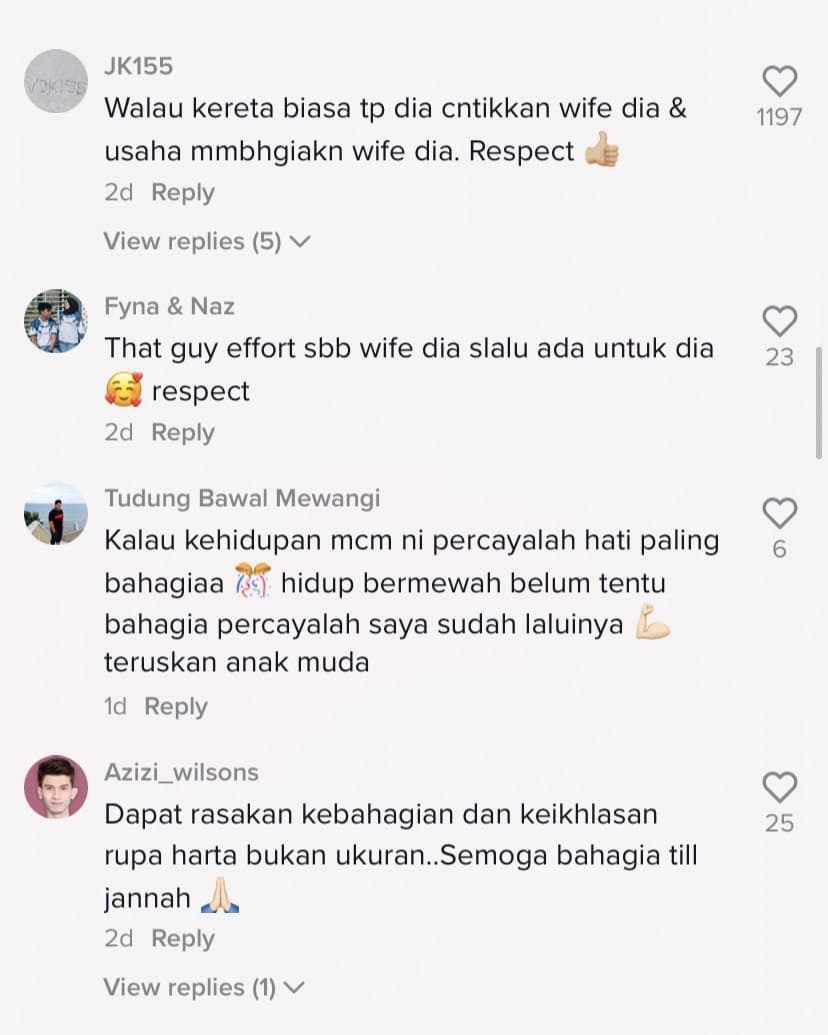Like Azizi_wilsons comment with heart icon
The height and width of the screenshot is (1035, 828).
(x=780, y=787)
